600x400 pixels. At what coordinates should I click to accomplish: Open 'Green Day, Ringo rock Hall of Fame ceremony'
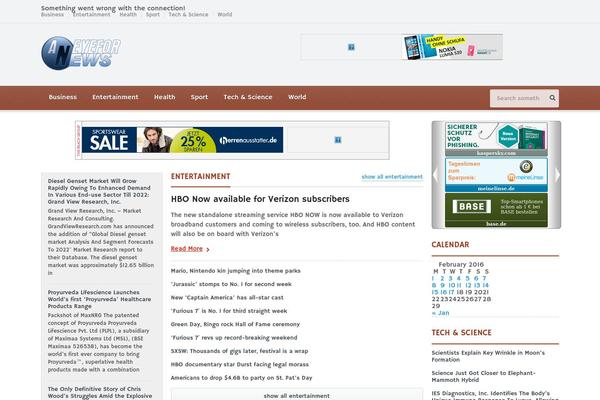tap(235, 324)
